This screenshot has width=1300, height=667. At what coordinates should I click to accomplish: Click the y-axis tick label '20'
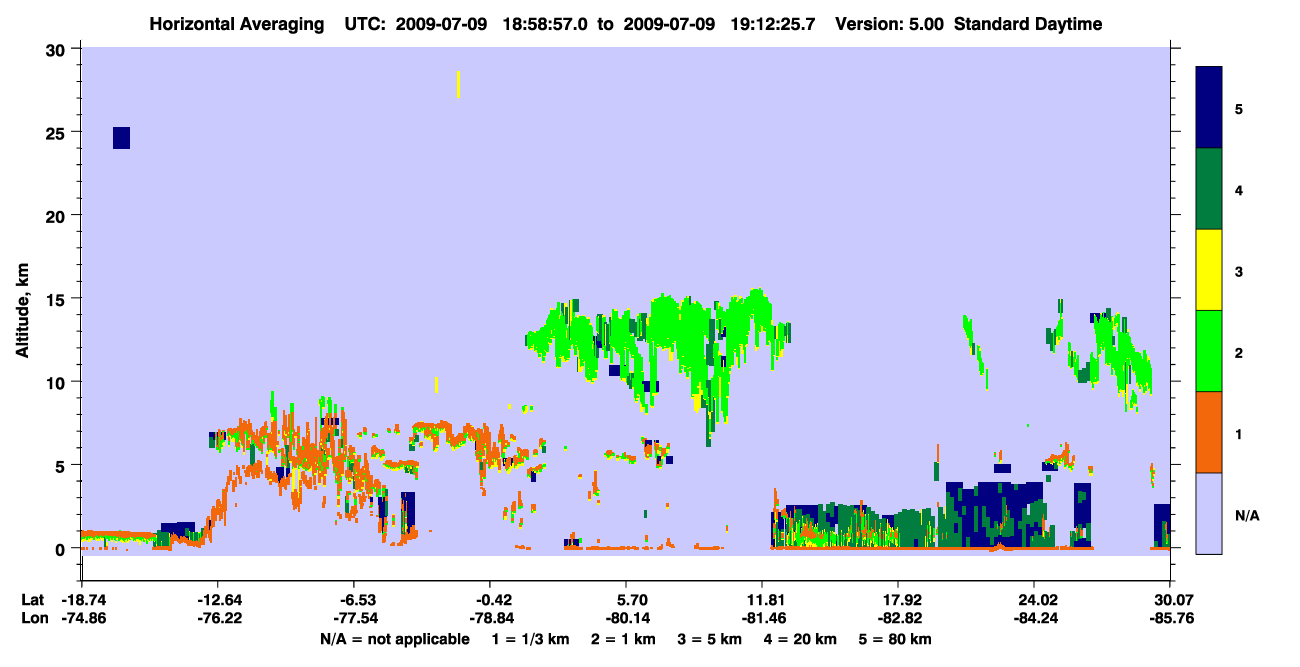[x=58, y=215]
